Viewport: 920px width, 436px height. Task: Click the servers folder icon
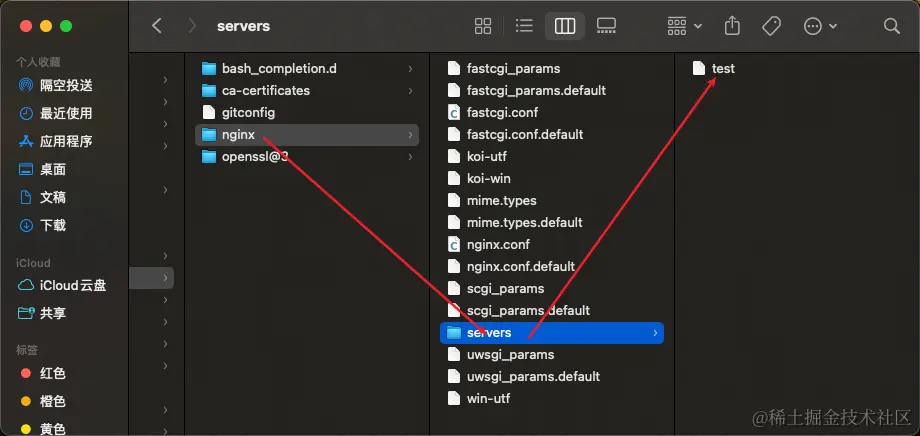tap(454, 333)
